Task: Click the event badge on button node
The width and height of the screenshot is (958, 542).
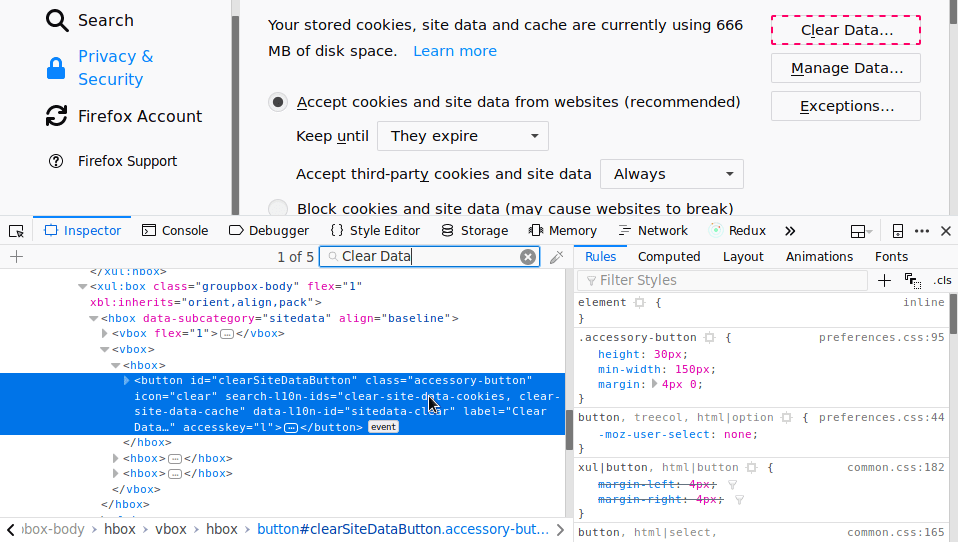Action: [384, 427]
